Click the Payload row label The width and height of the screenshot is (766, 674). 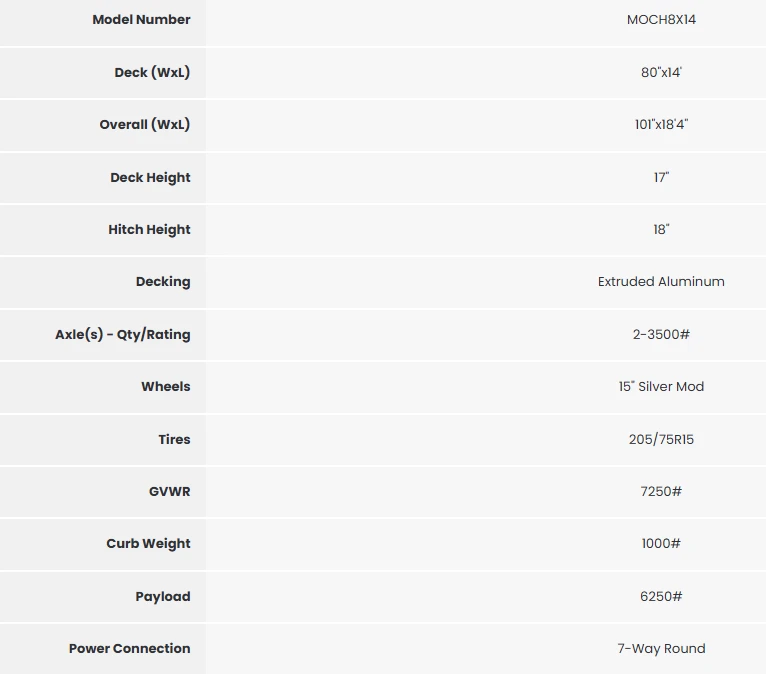[163, 596]
